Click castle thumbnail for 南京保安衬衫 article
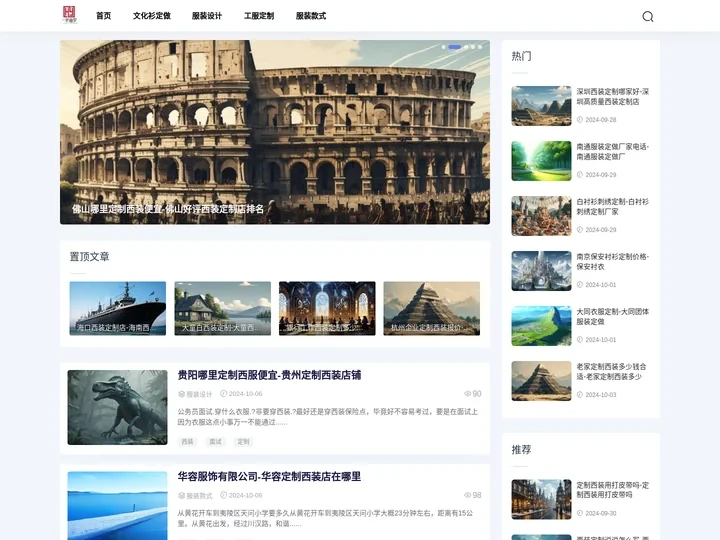Image resolution: width=720 pixels, height=540 pixels. tap(541, 271)
